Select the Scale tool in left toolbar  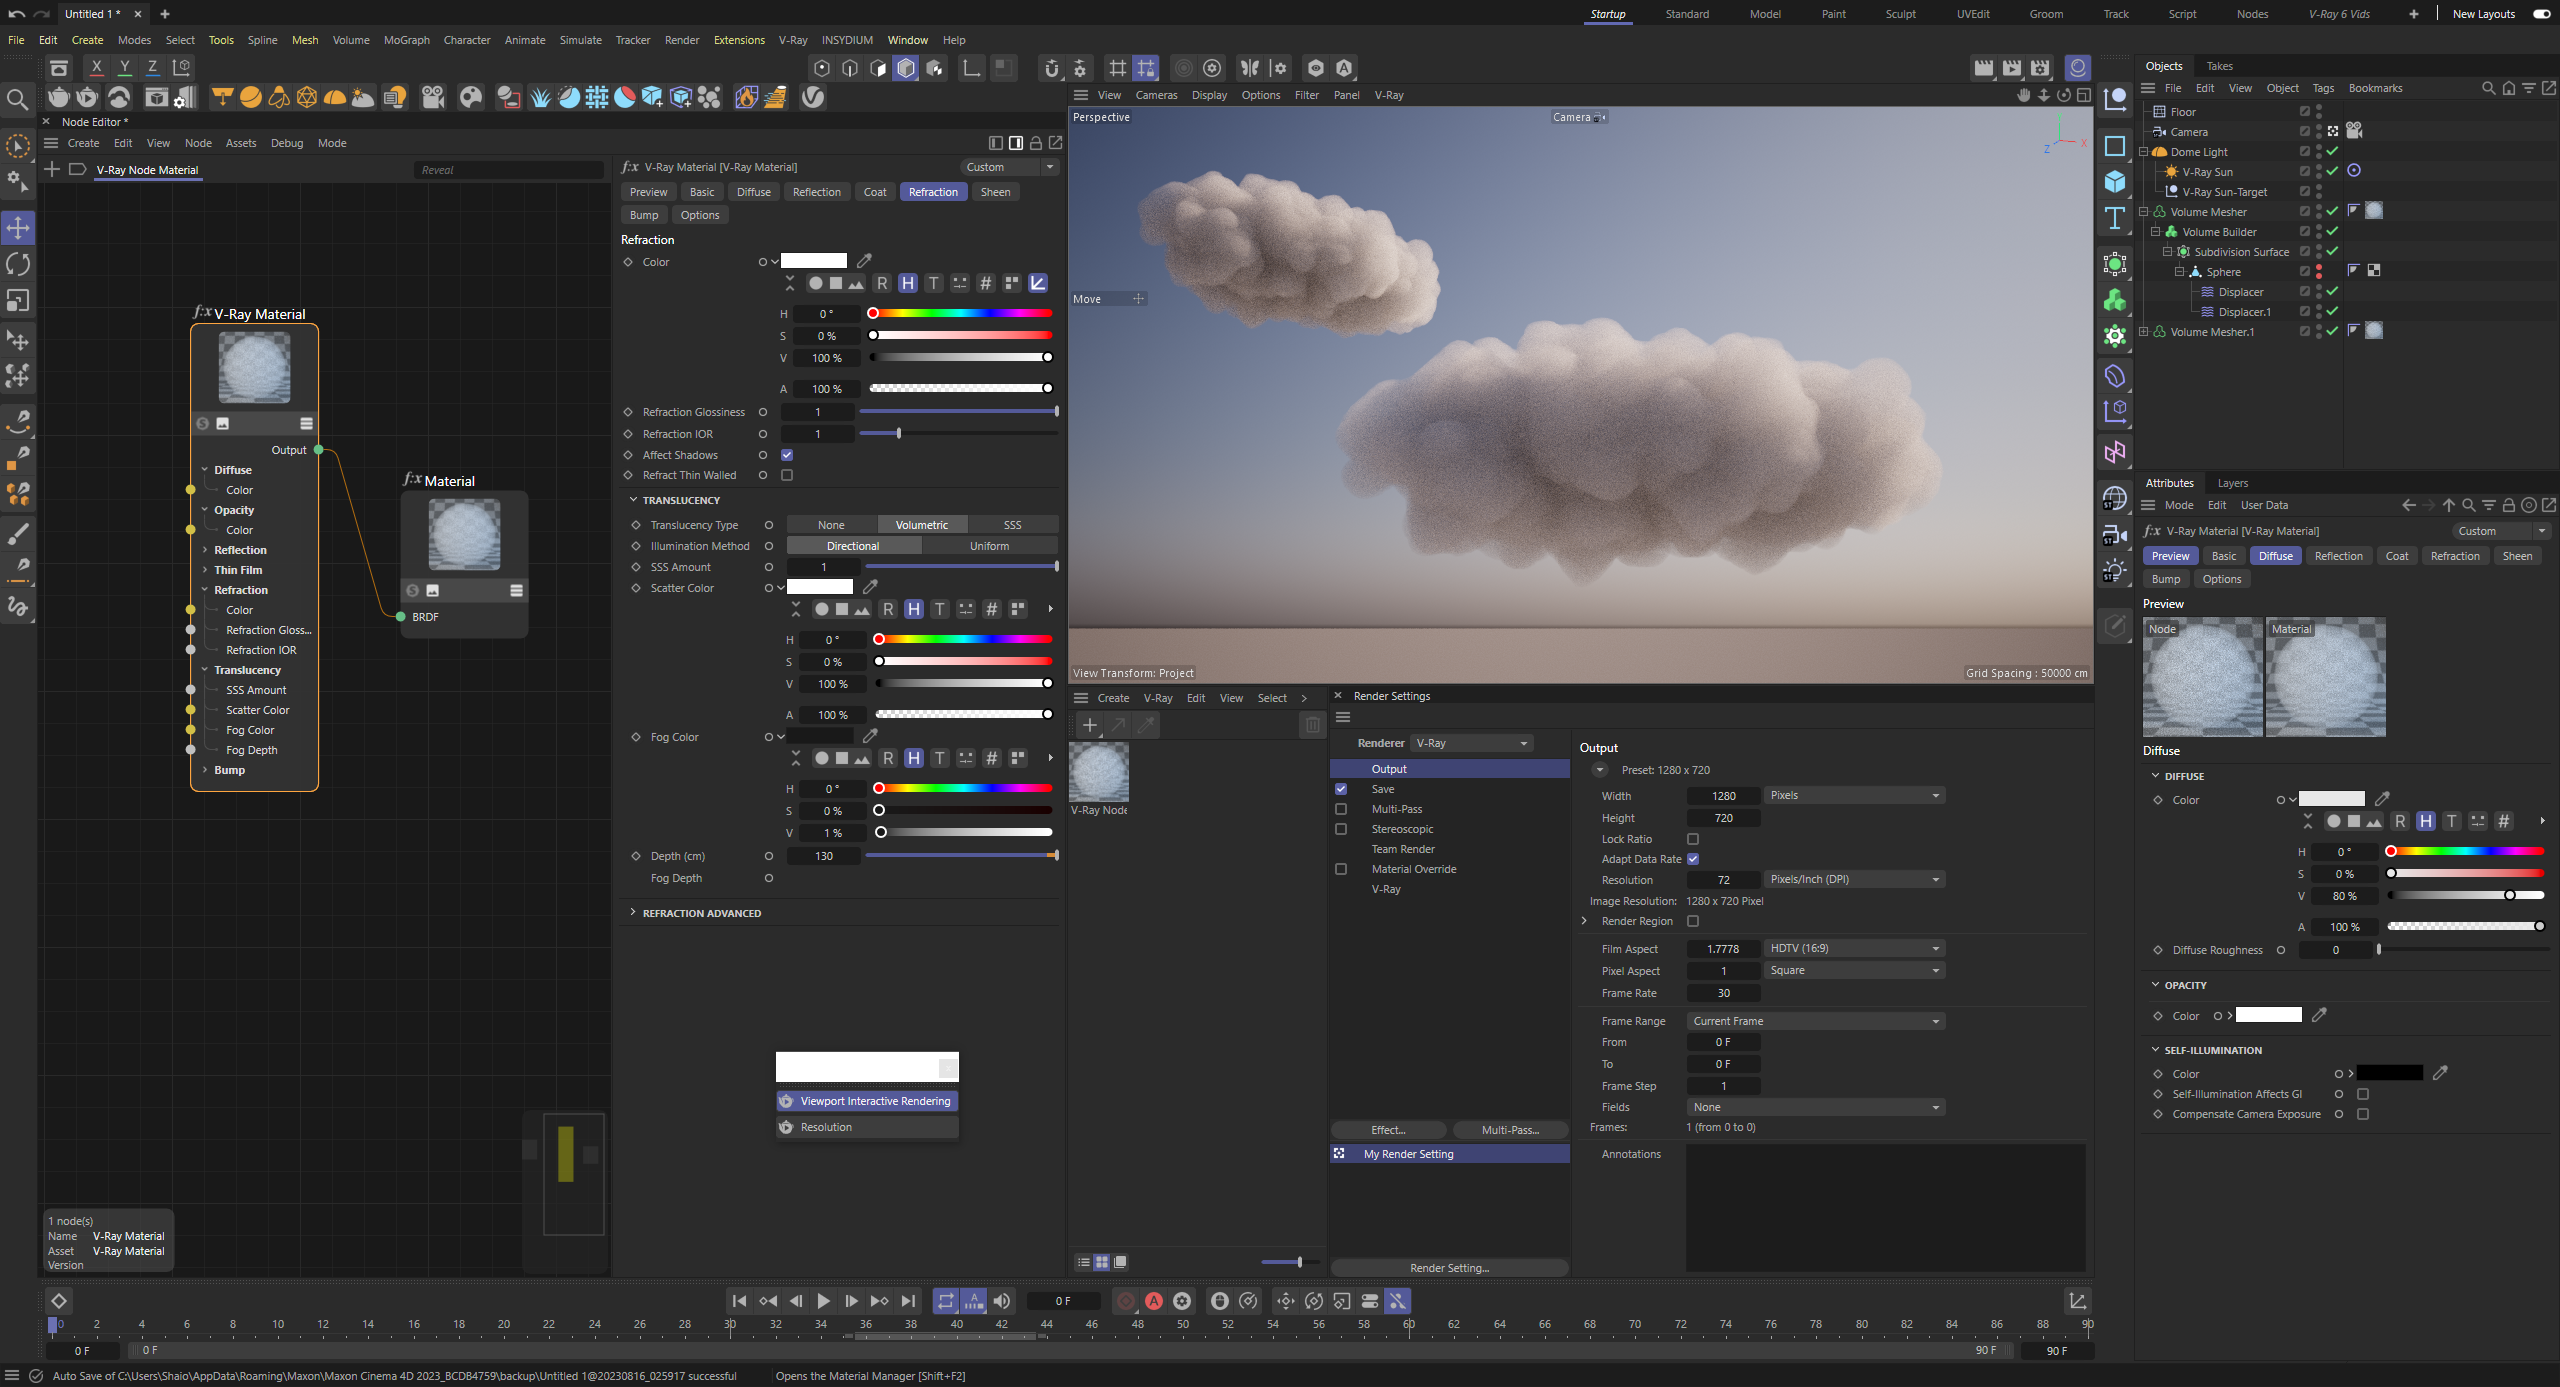click(18, 300)
